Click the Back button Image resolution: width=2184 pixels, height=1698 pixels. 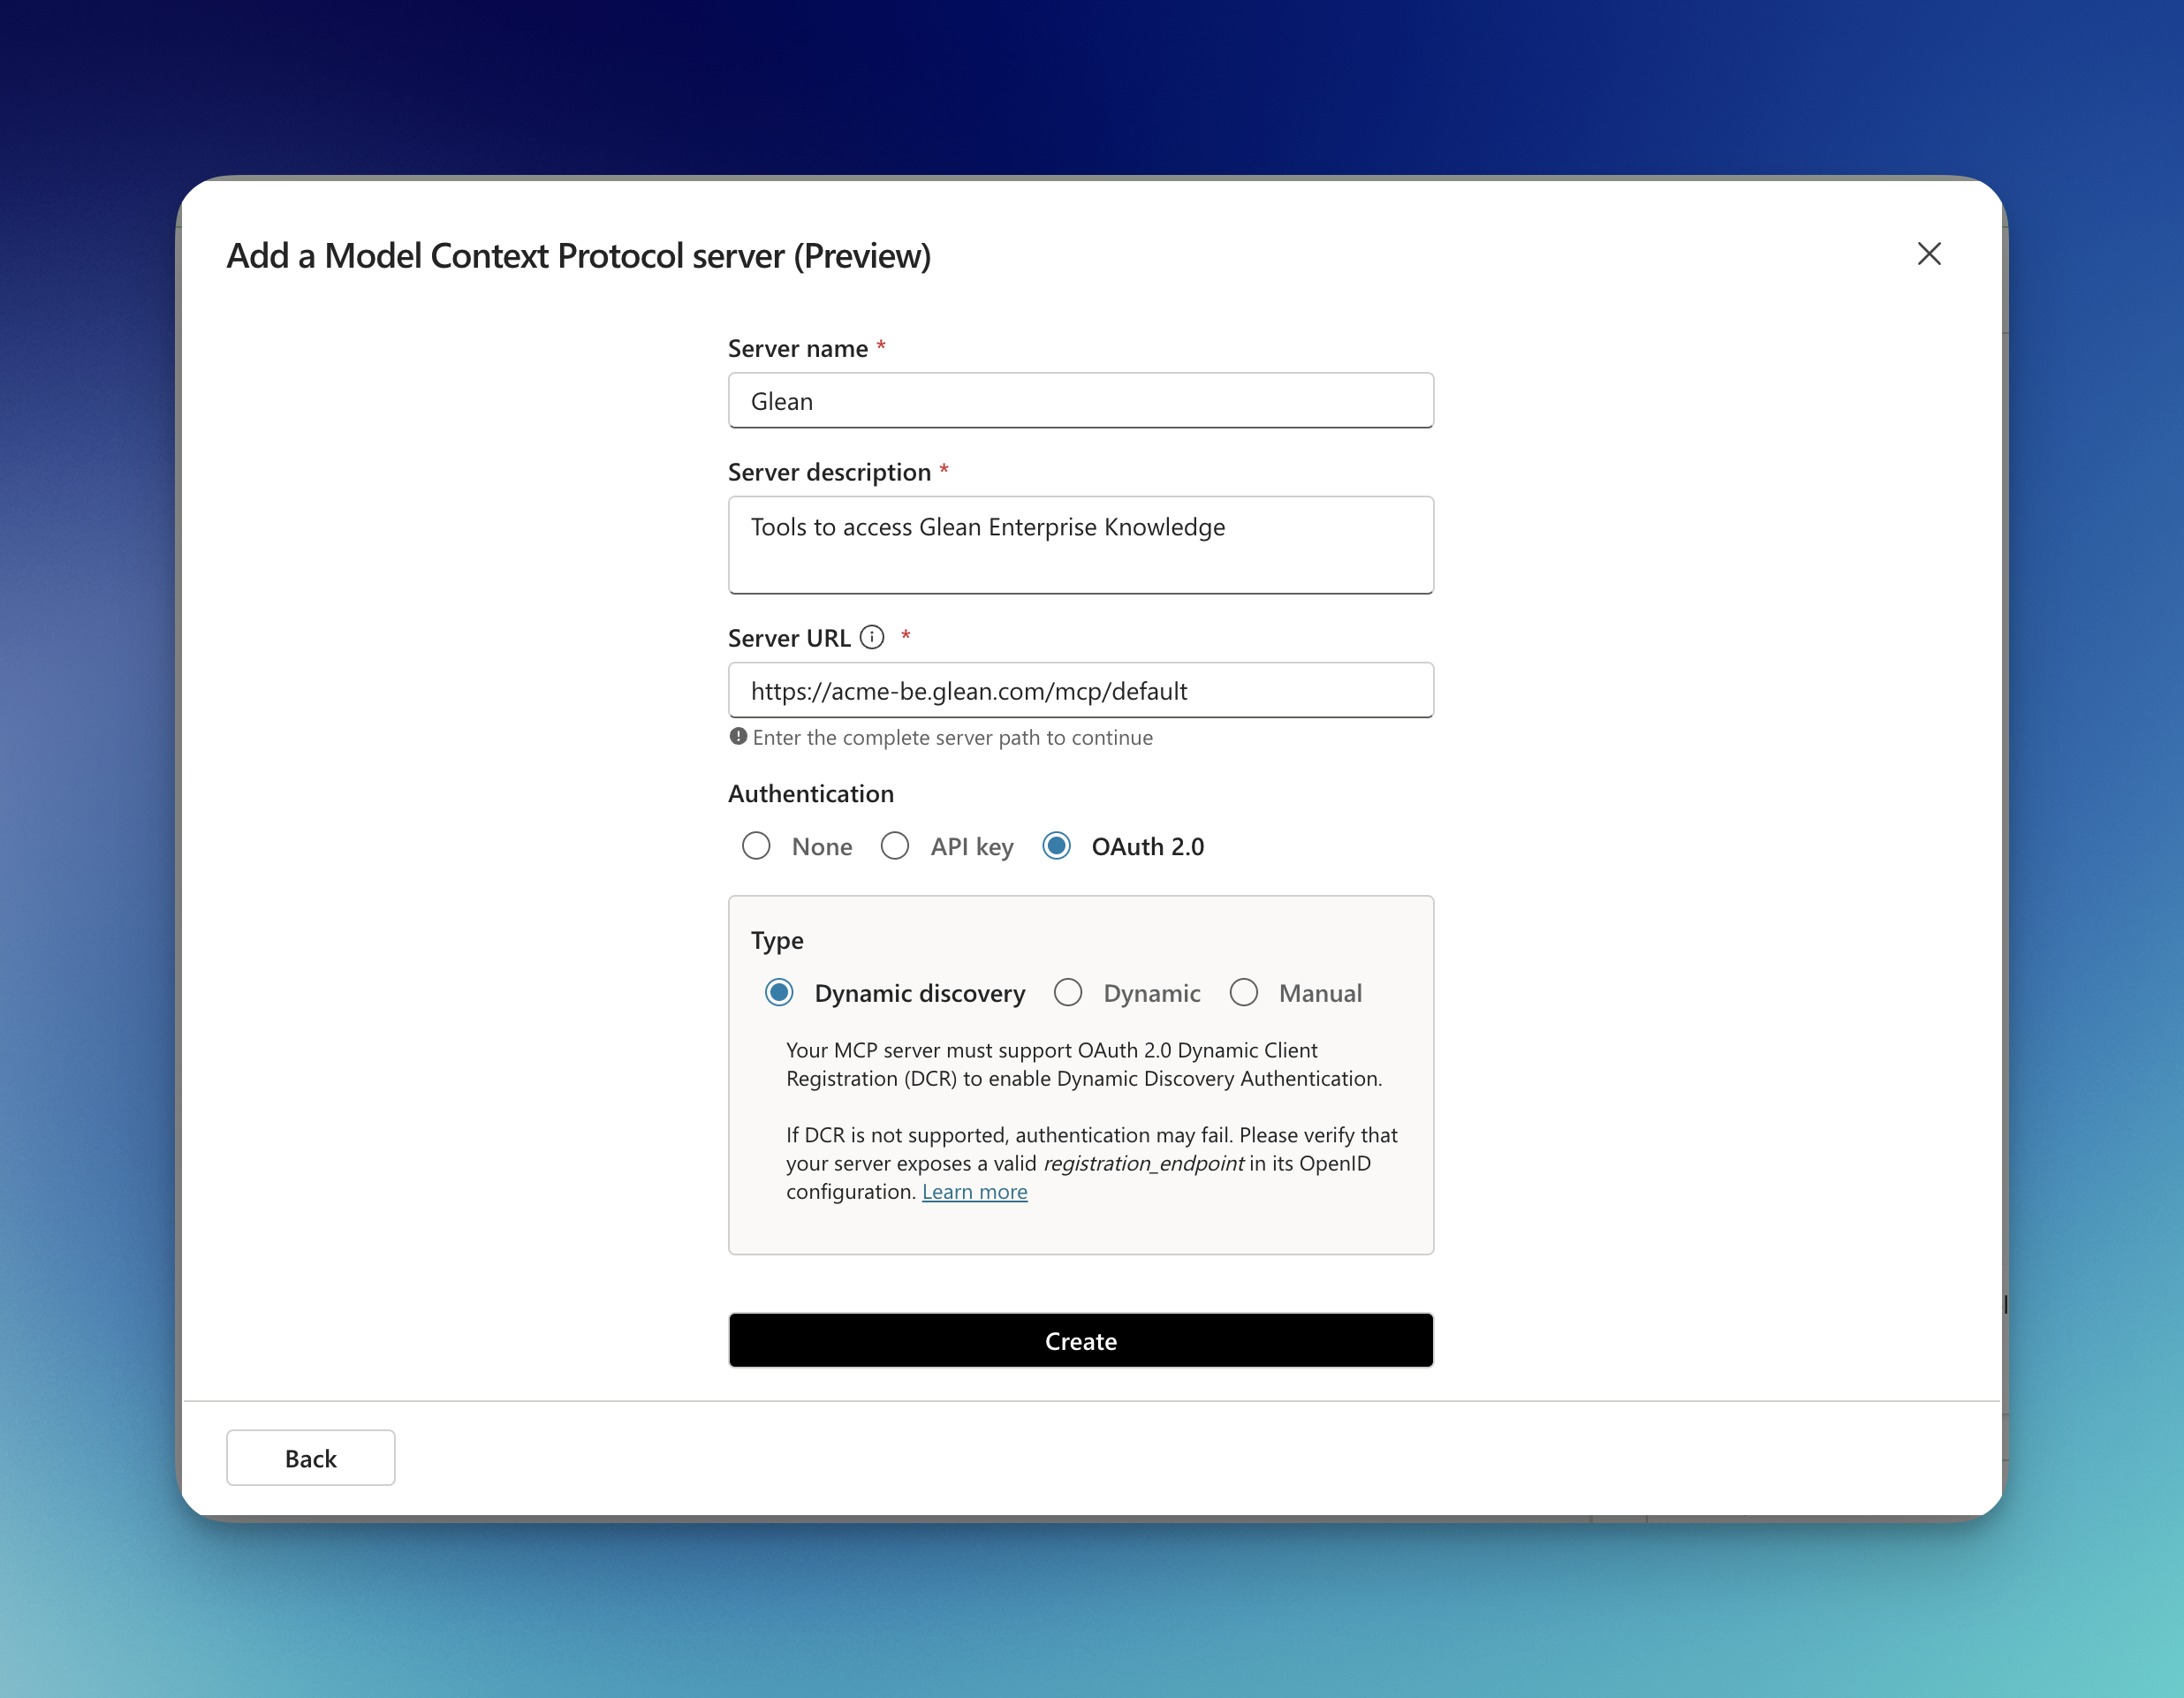[x=310, y=1458]
